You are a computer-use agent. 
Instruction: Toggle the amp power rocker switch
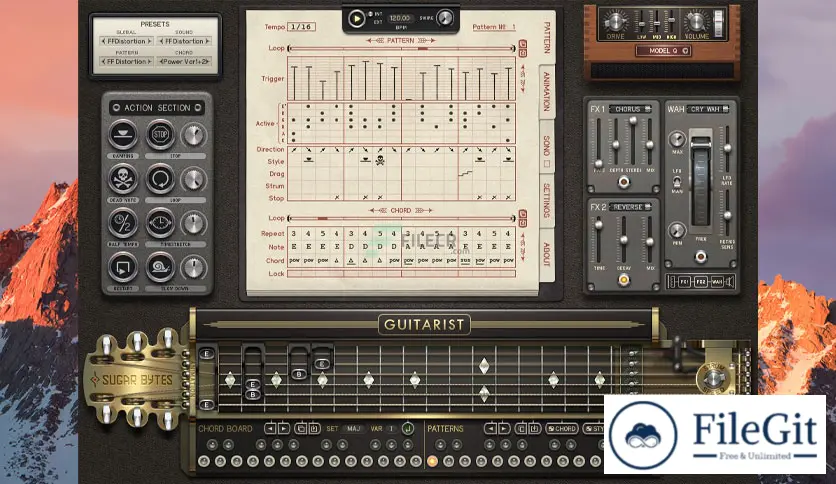point(719,23)
